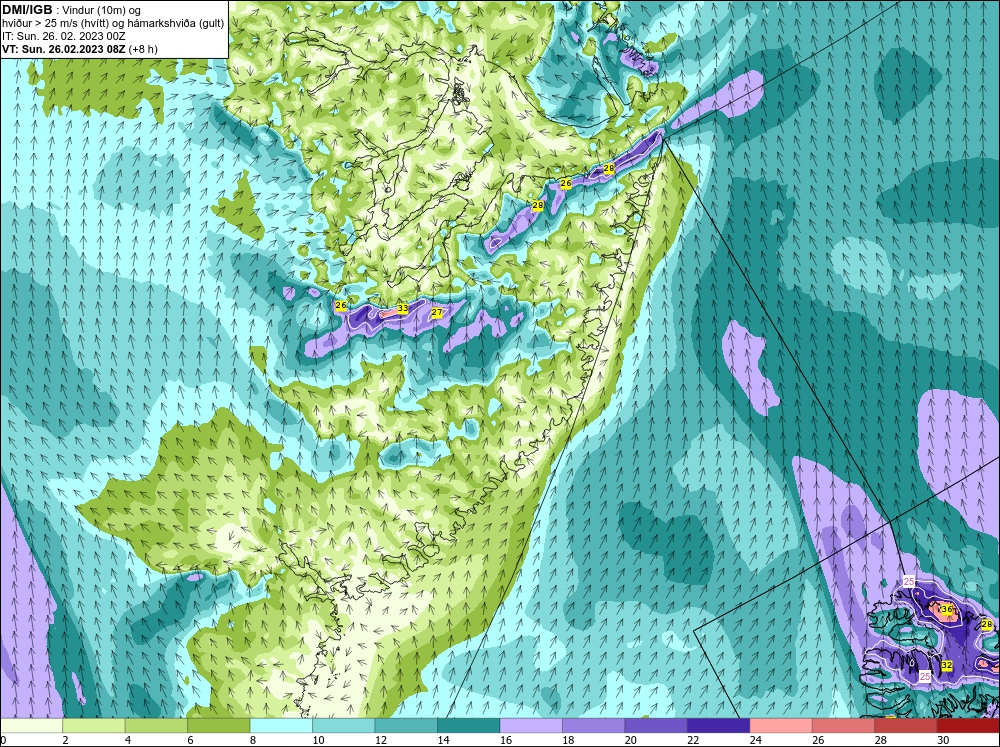
Task: Click the '26' gust label left of '33'
Action: tap(341, 306)
